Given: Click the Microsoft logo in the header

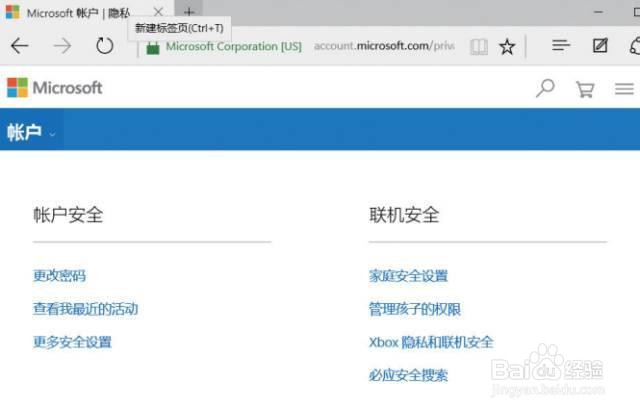Looking at the screenshot, I should coord(55,87).
